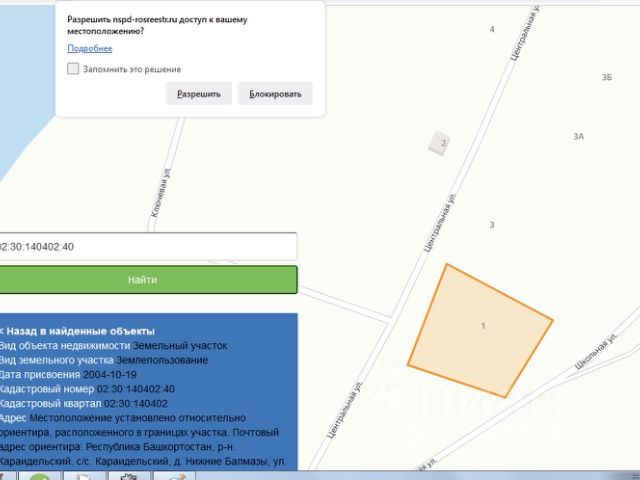
Task: Click house number 4 on the map
Action: coord(492,29)
